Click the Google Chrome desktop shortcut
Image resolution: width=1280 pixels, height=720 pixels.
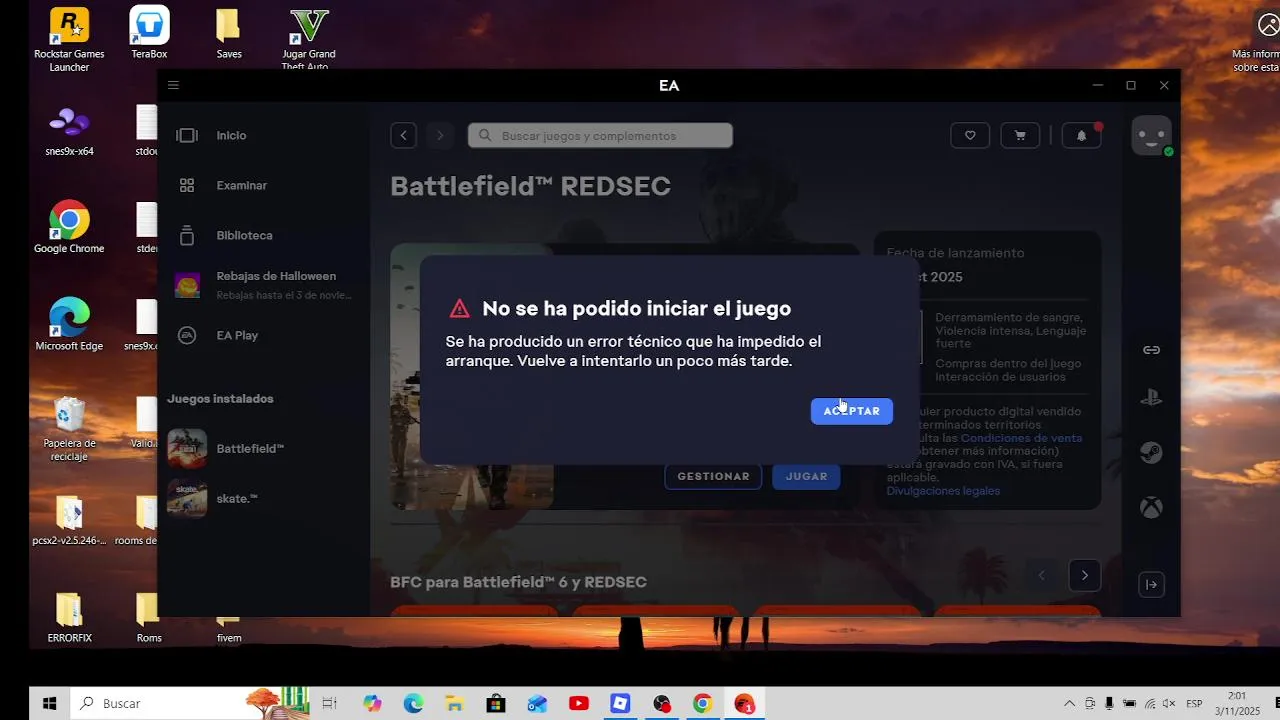pyautogui.click(x=69, y=227)
